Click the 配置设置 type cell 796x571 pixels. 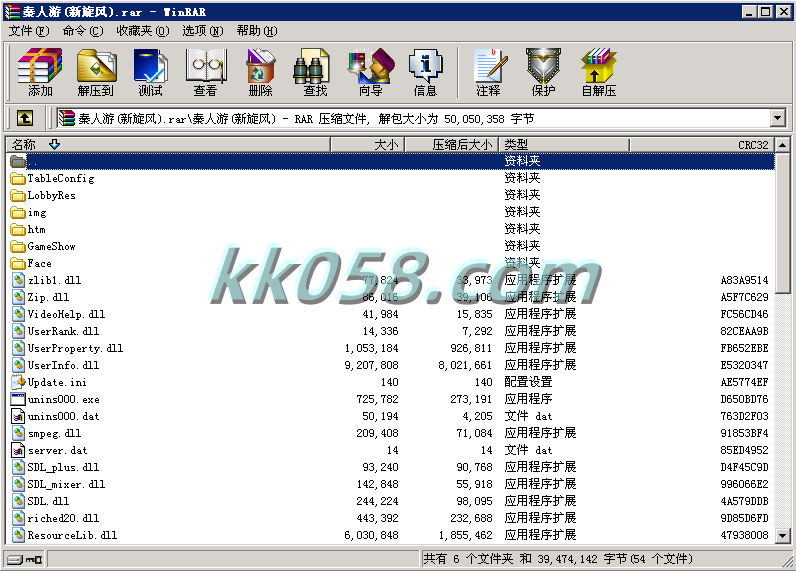tap(528, 382)
